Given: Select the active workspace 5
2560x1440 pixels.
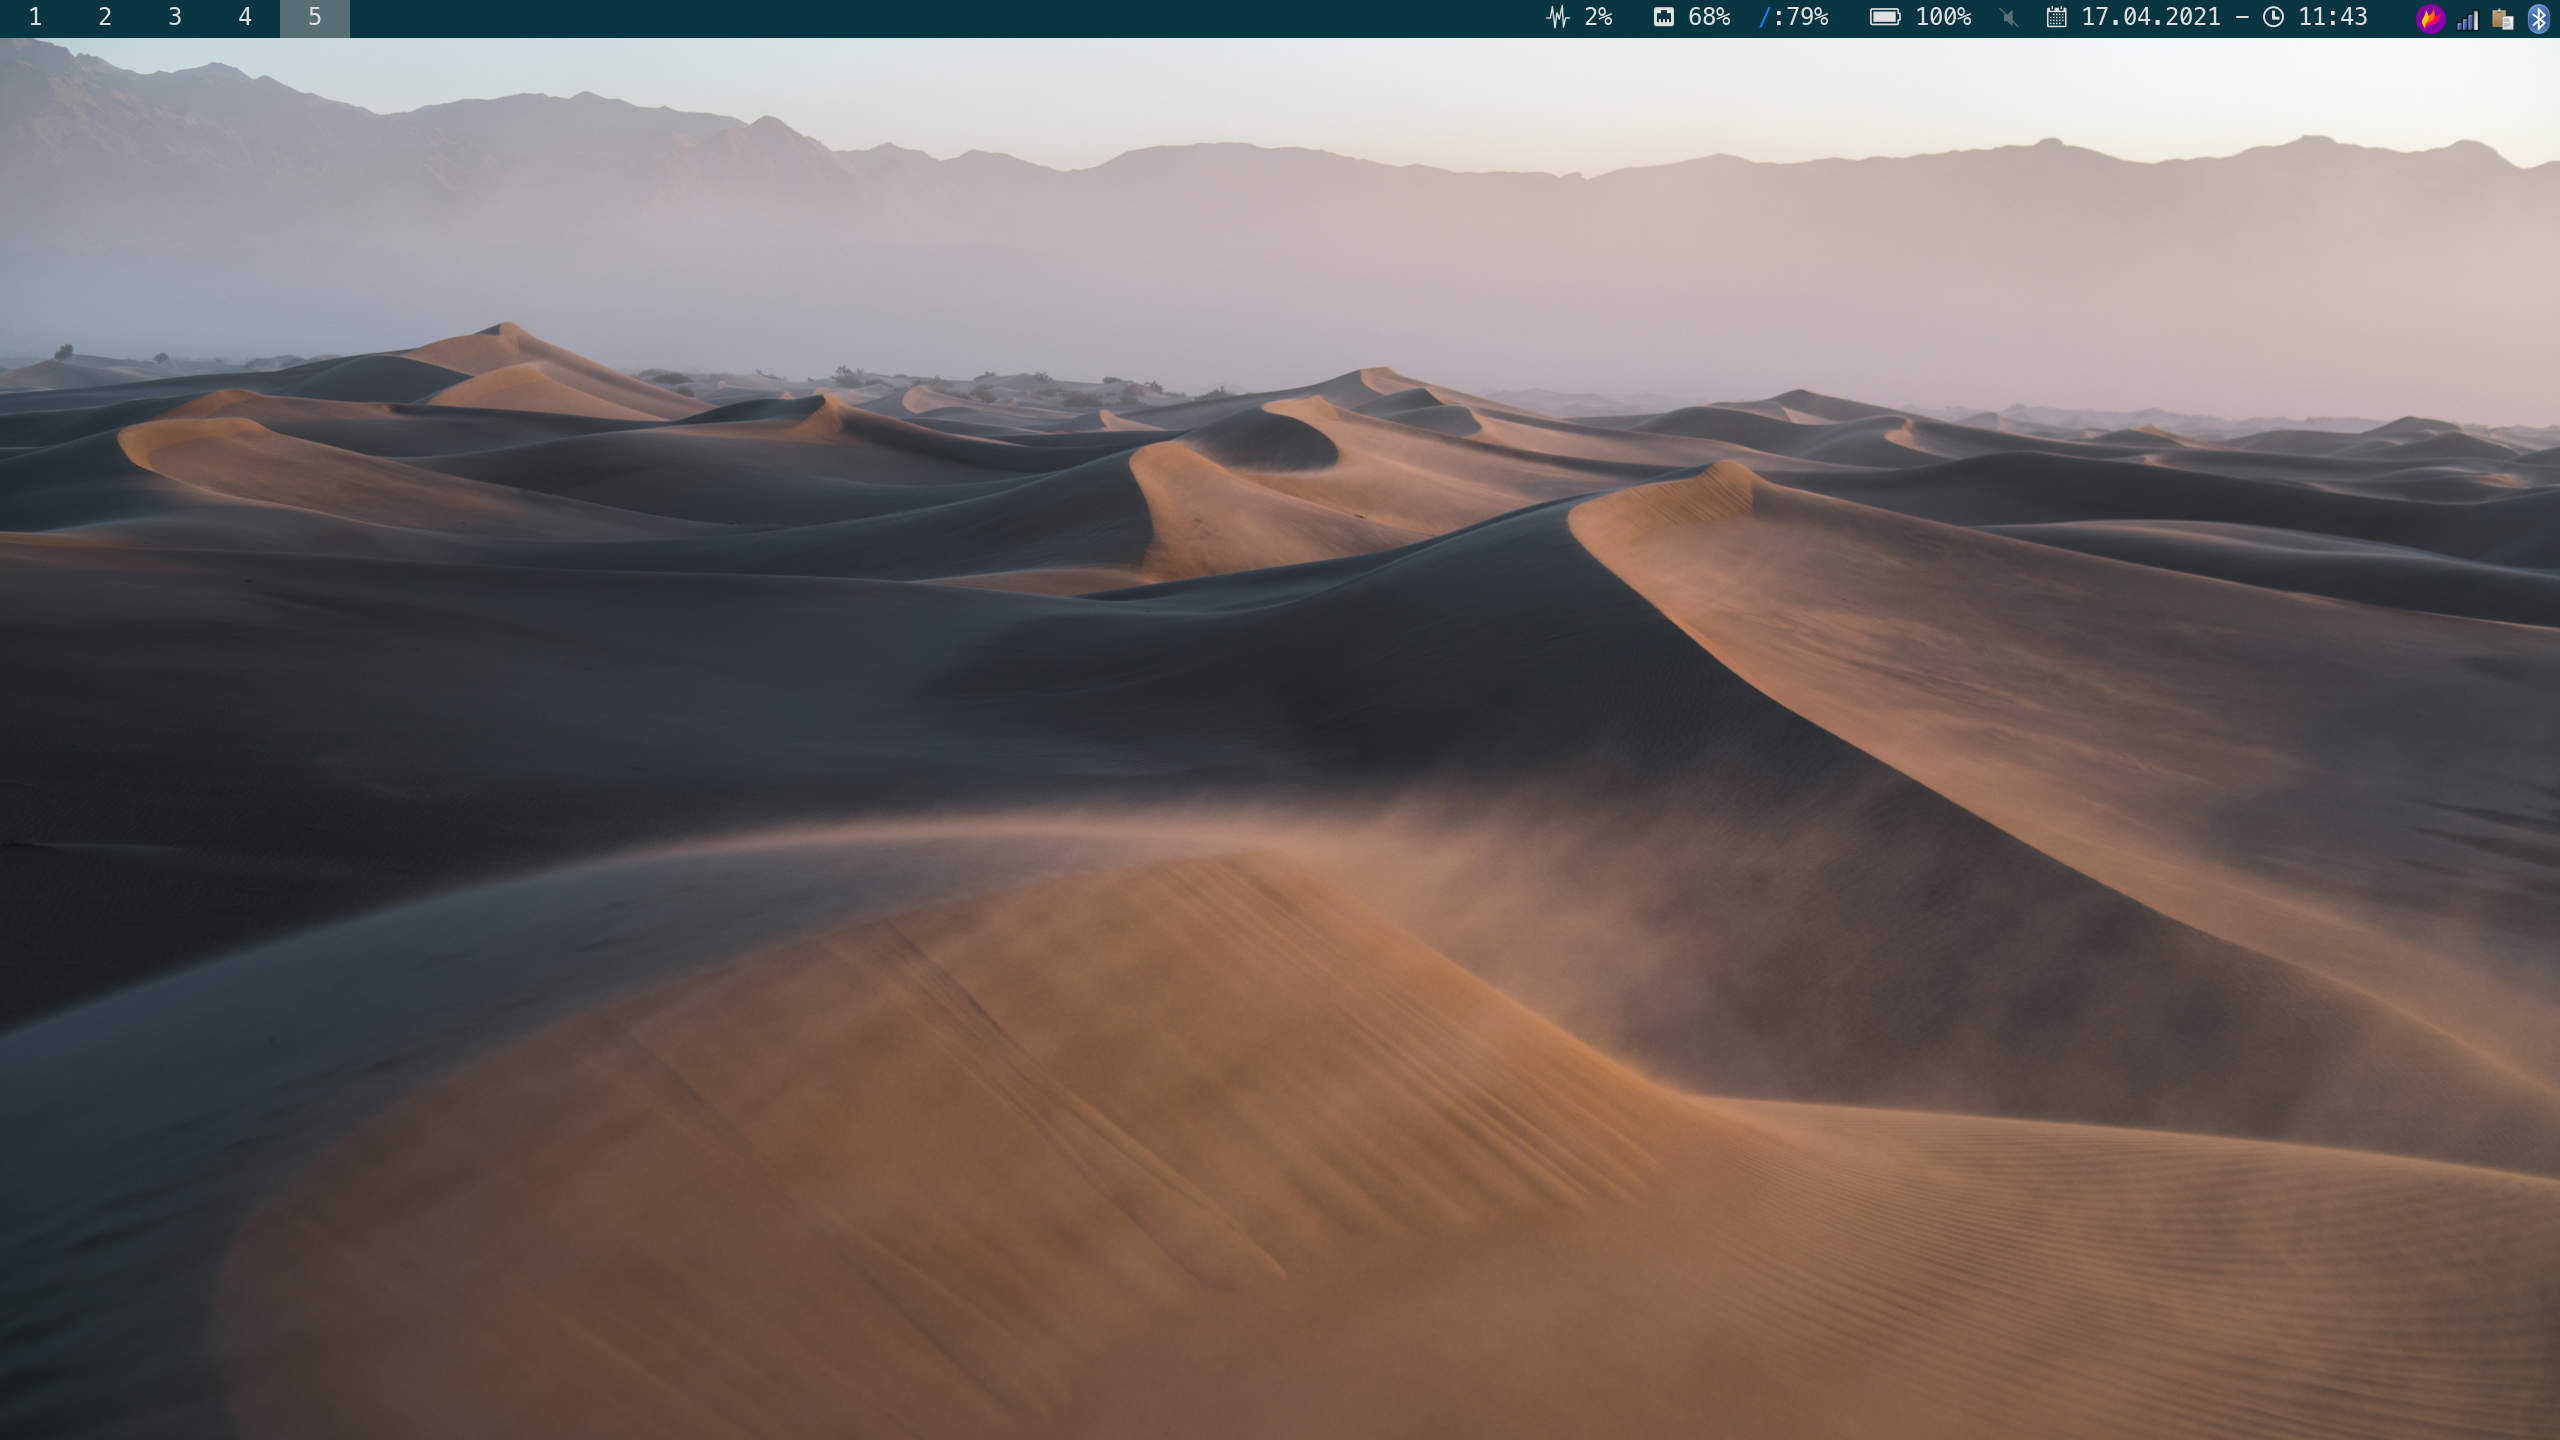Looking at the screenshot, I should [x=315, y=18].
